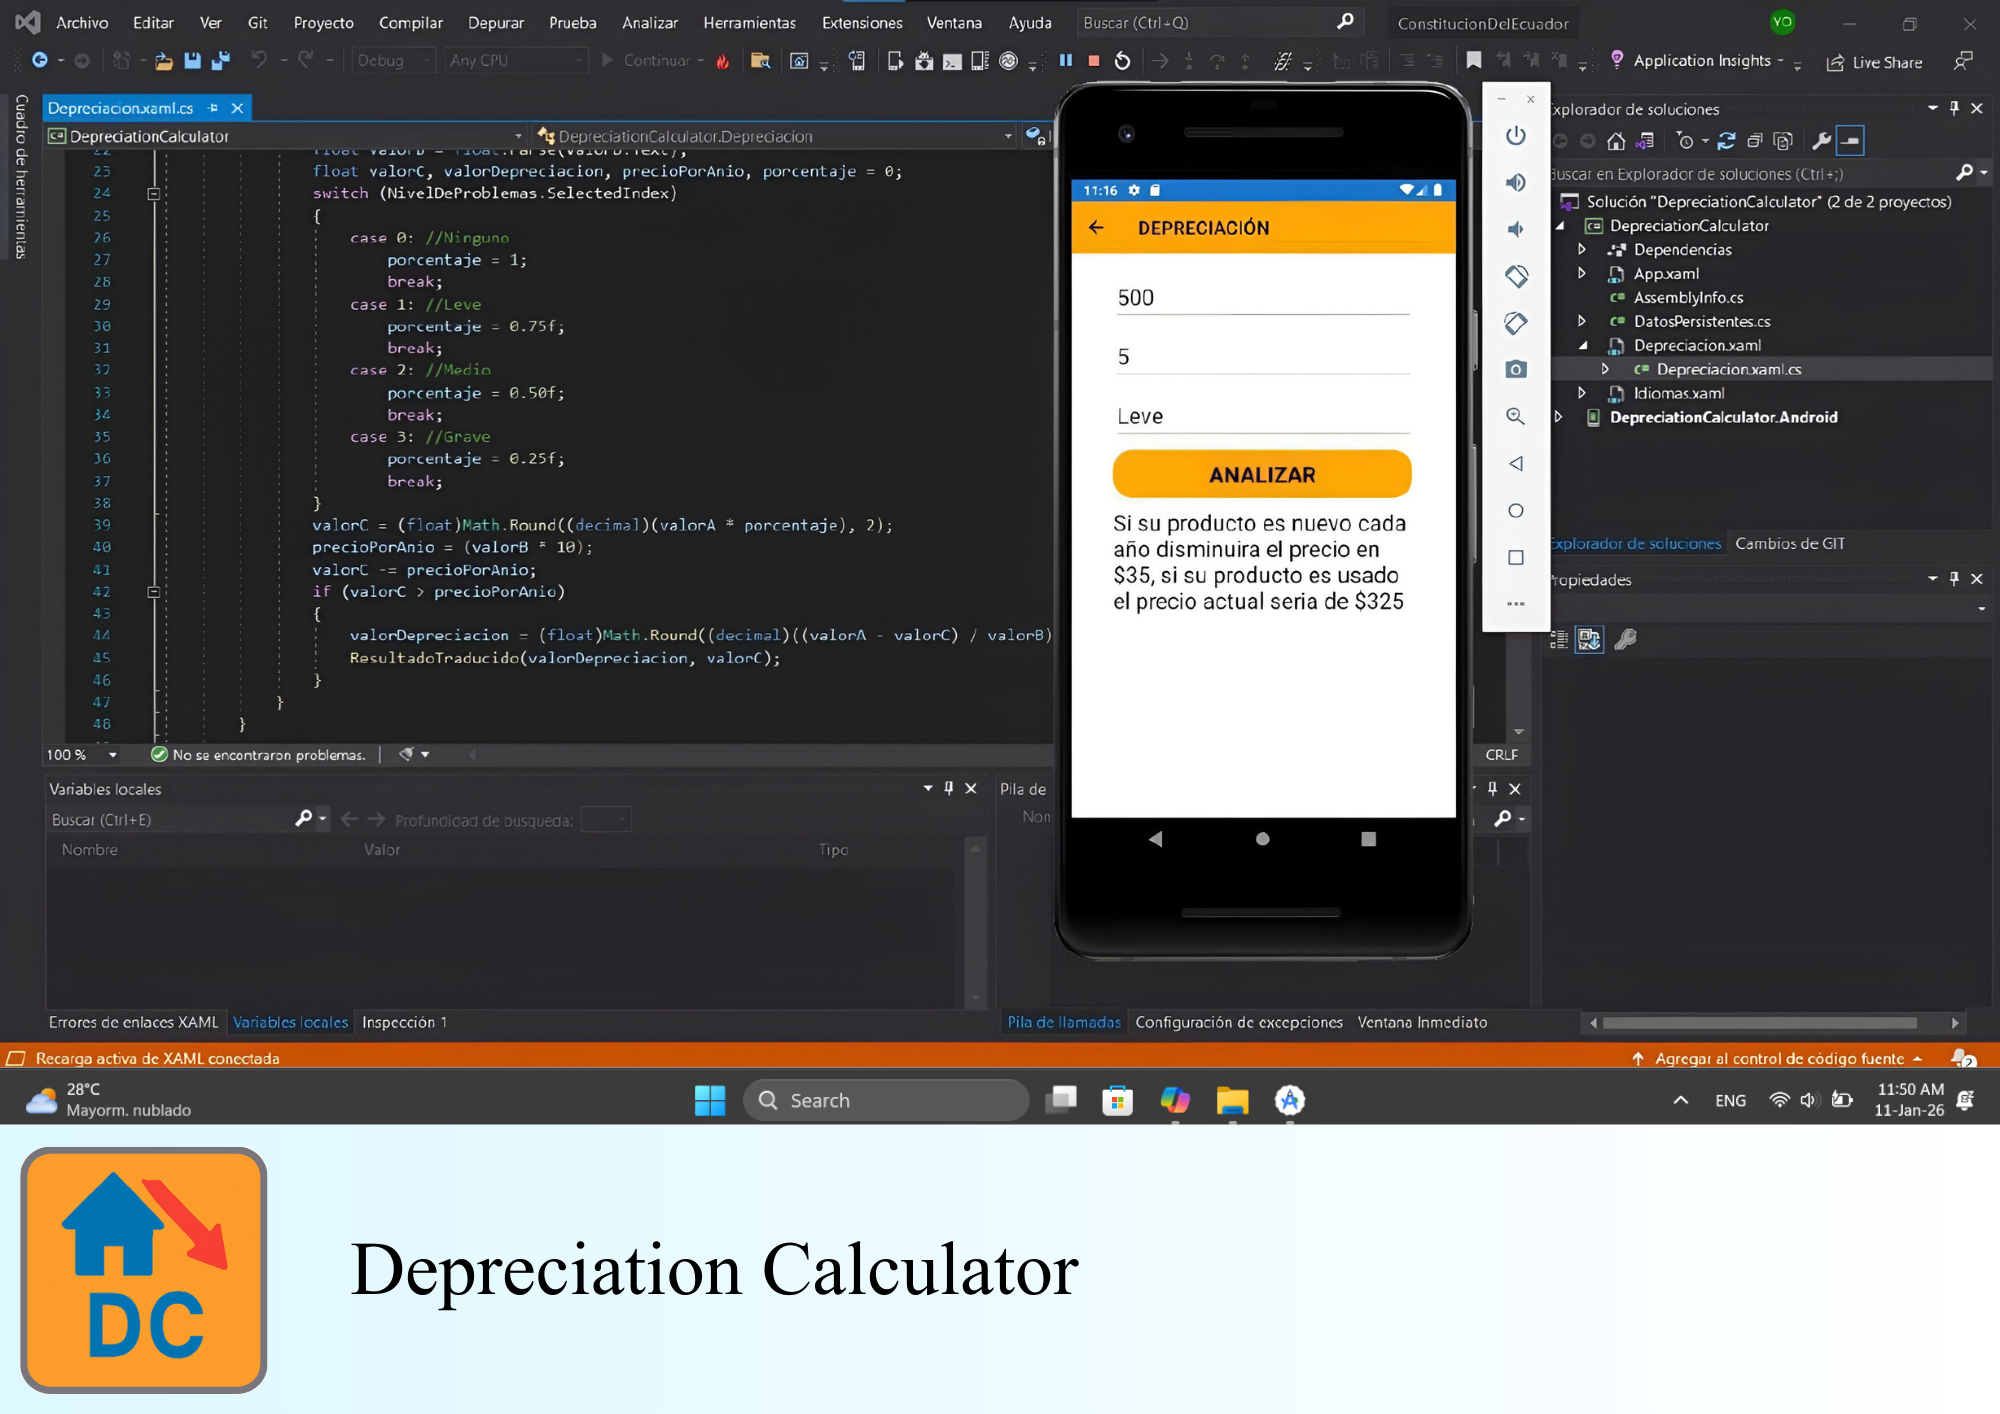The image size is (2000, 1414).
Task: Open the Continuar dropdown arrow
Action: pyautogui.click(x=702, y=60)
